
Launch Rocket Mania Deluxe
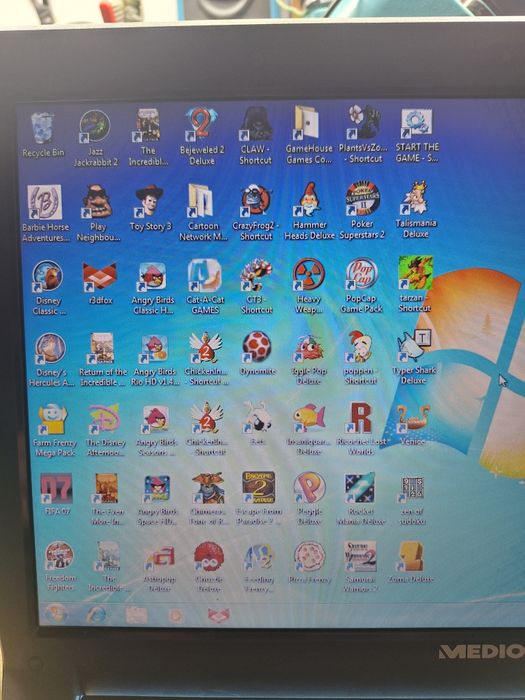point(360,488)
